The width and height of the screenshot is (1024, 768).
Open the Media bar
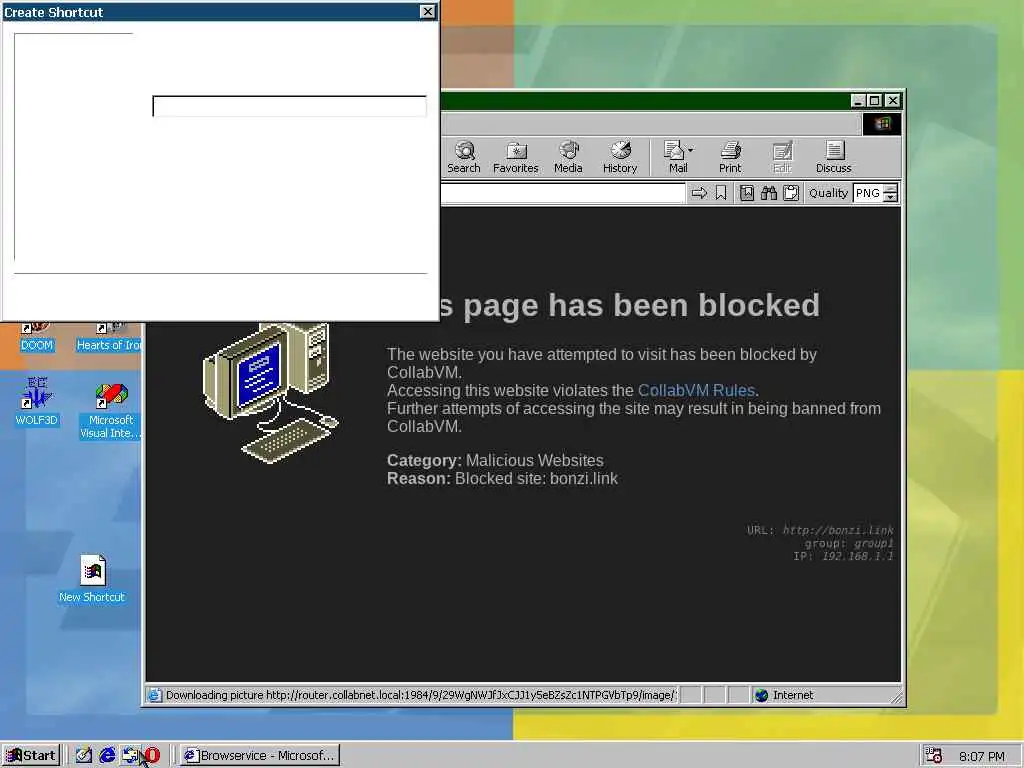[x=568, y=157]
